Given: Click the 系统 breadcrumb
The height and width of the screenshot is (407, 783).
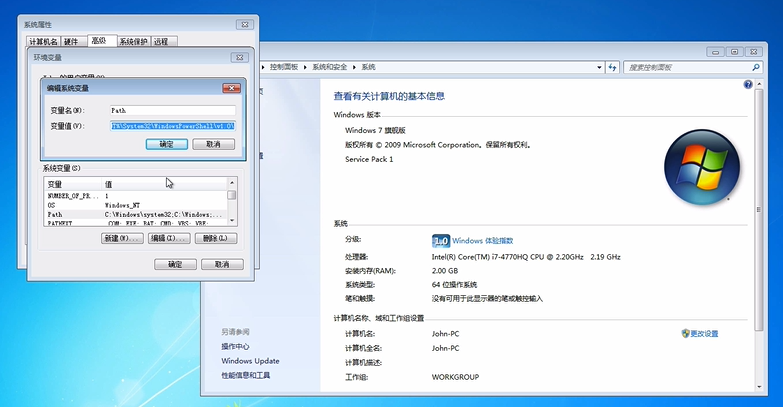Looking at the screenshot, I should click(369, 67).
